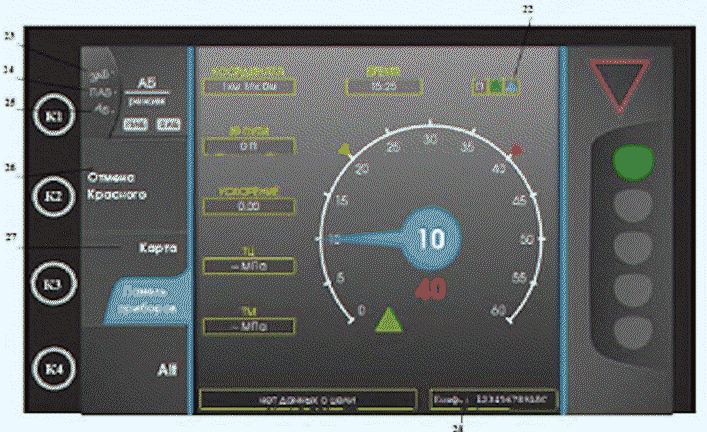Click the K2 round key
Screen dimensions: 707x432
[x=54, y=196]
